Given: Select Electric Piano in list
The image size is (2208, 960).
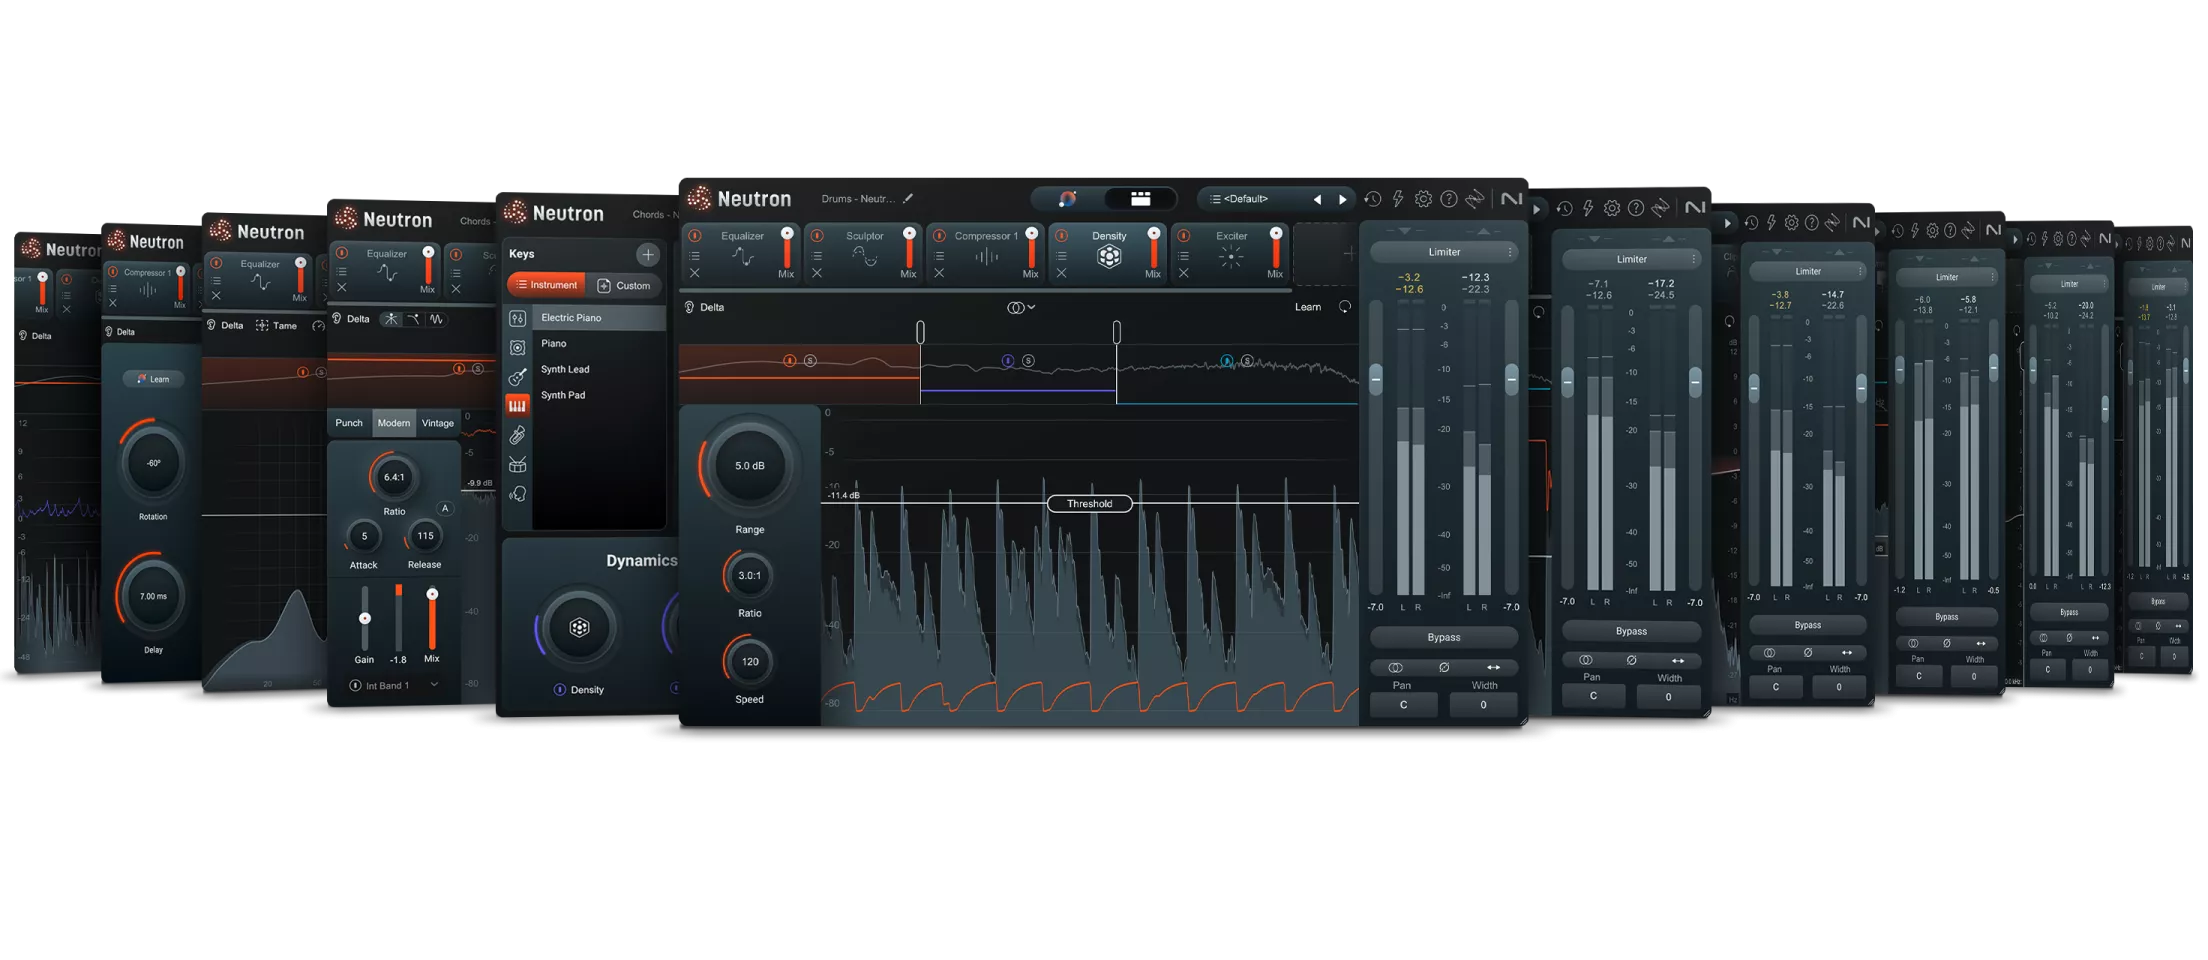Looking at the screenshot, I should coord(599,318).
